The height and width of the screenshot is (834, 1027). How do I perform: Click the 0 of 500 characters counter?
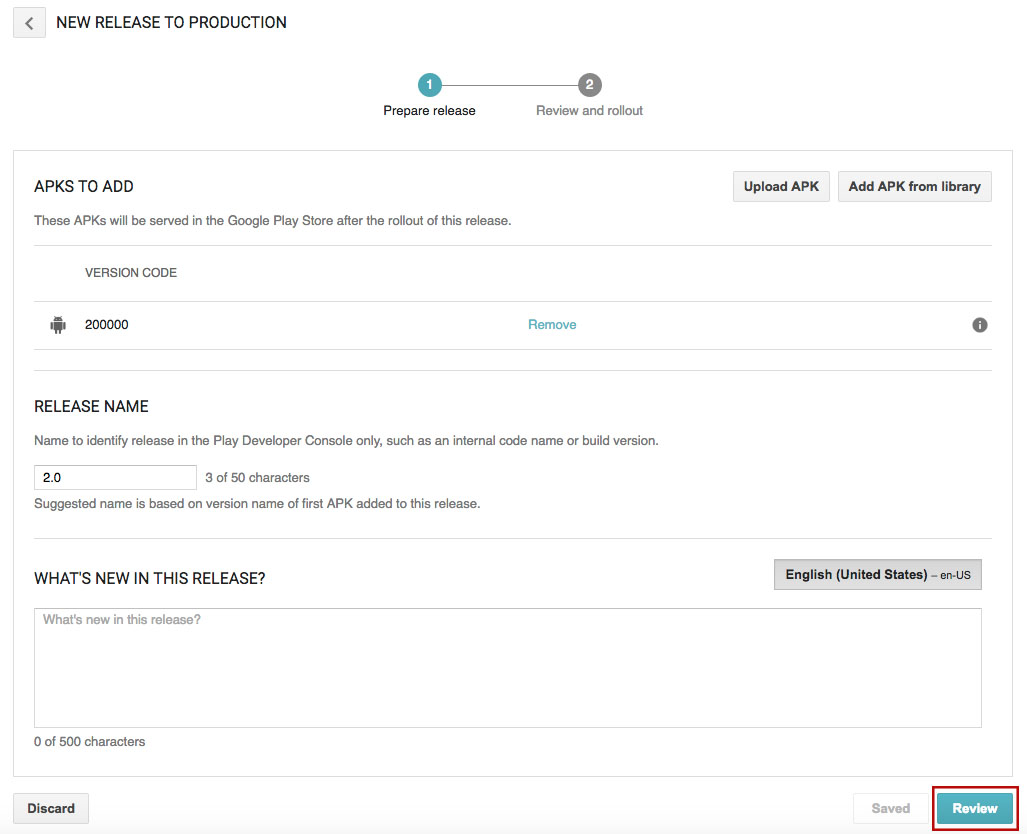tap(89, 742)
